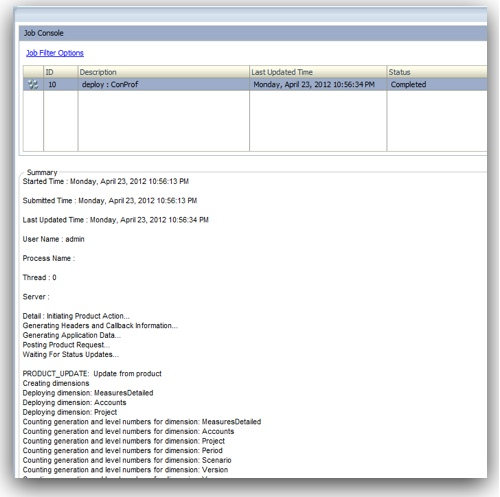
Task: Click the 'Creating dimensions' line
Action: (x=56, y=383)
